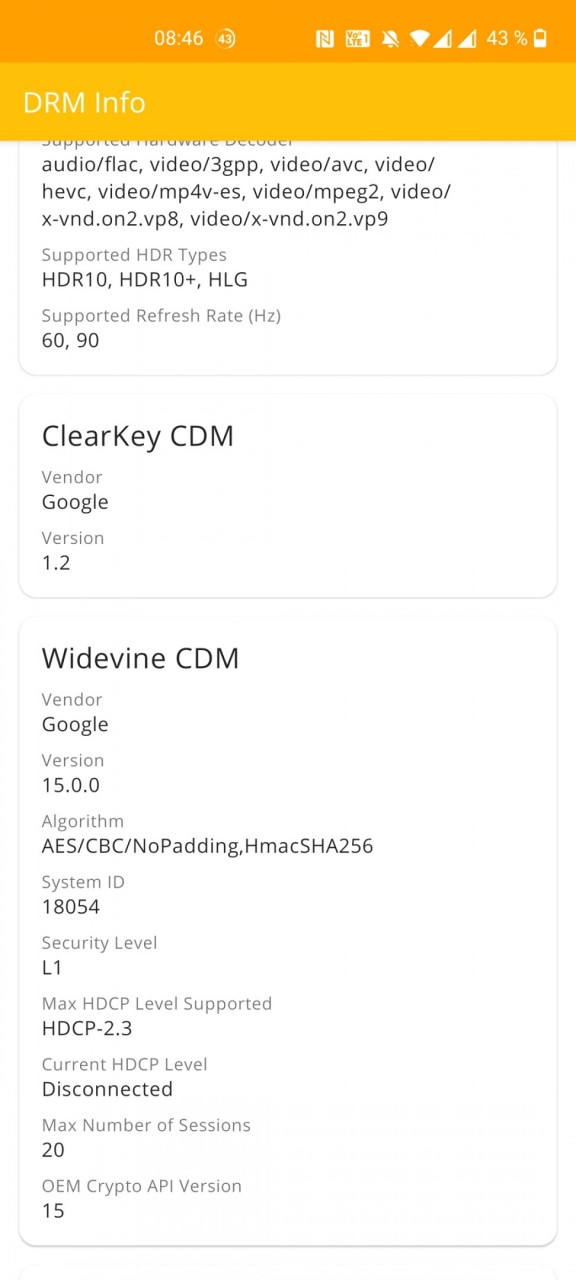Tap Max HDCP Level HDCP-2.3 value
Screen dimensions: 576x1280
[x=157, y=1016]
